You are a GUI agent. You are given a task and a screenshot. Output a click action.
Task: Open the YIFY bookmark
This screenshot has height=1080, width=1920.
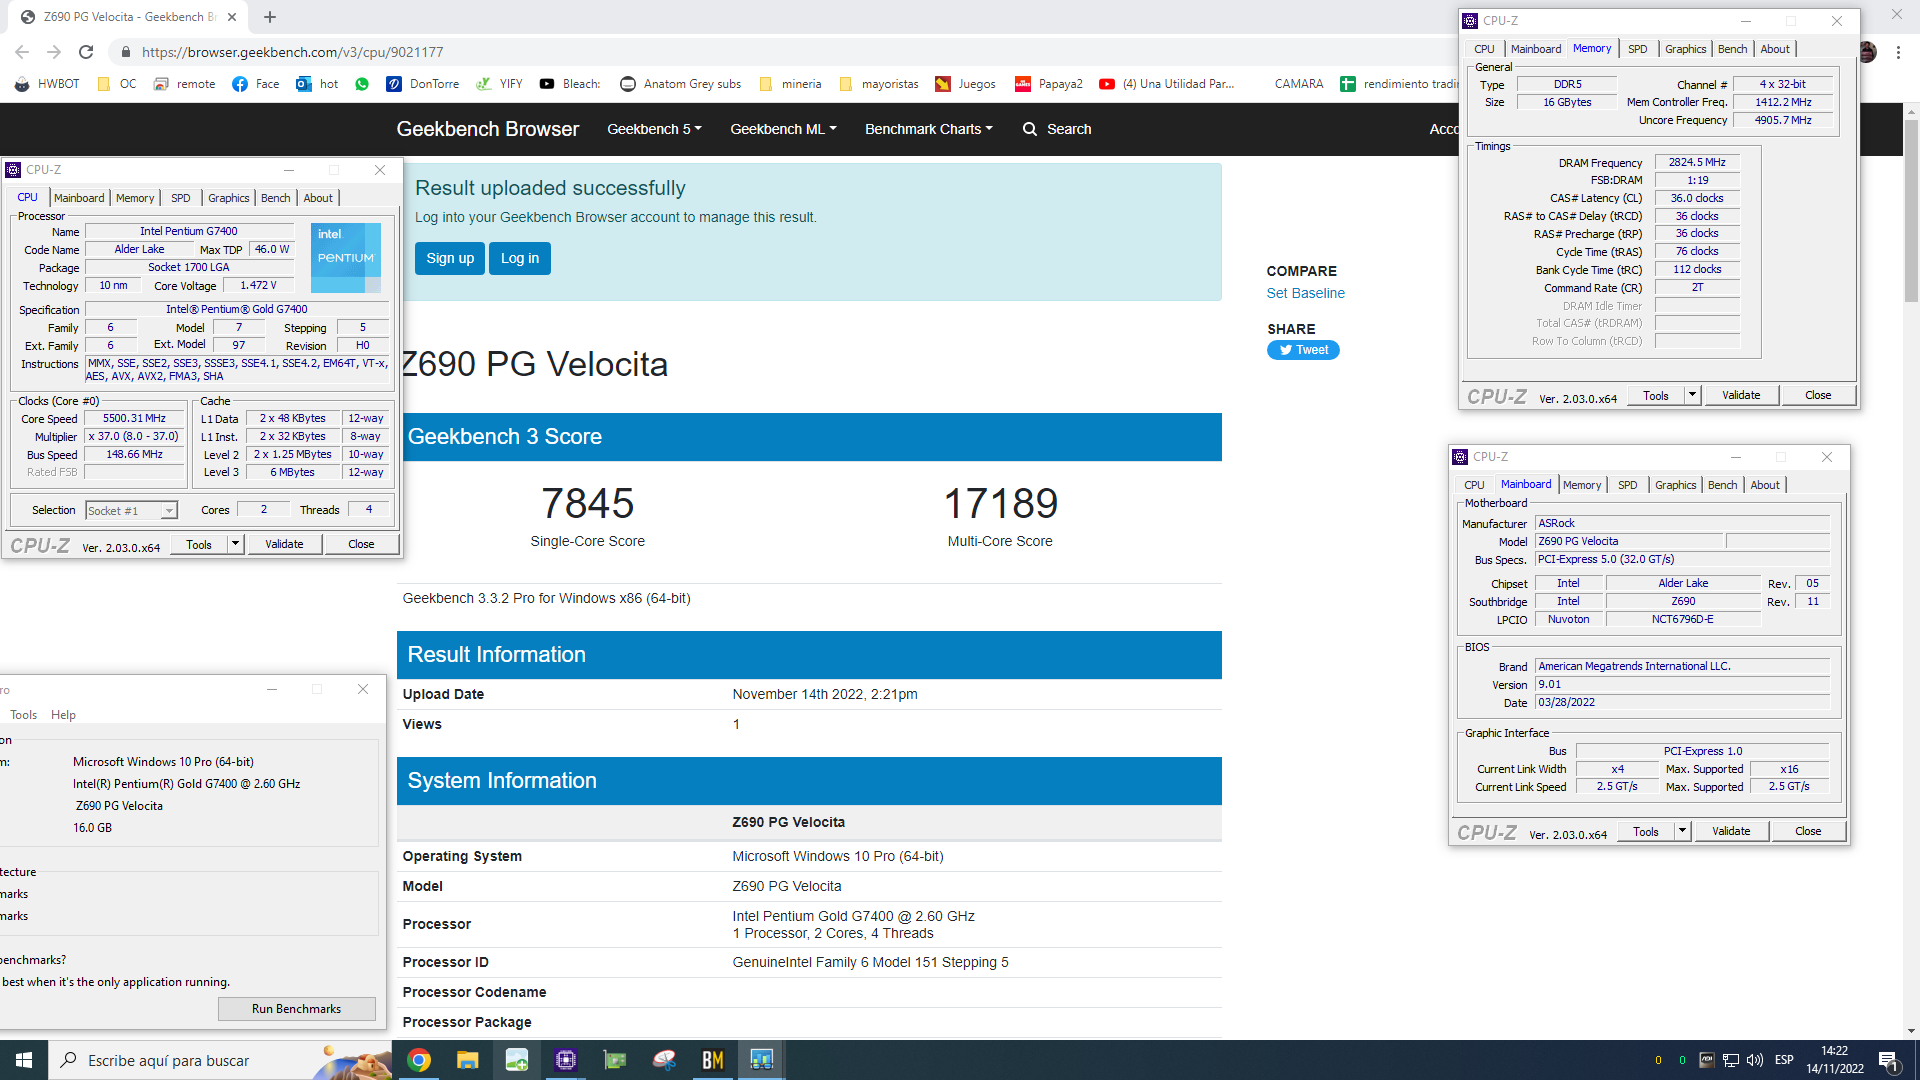tap(499, 84)
